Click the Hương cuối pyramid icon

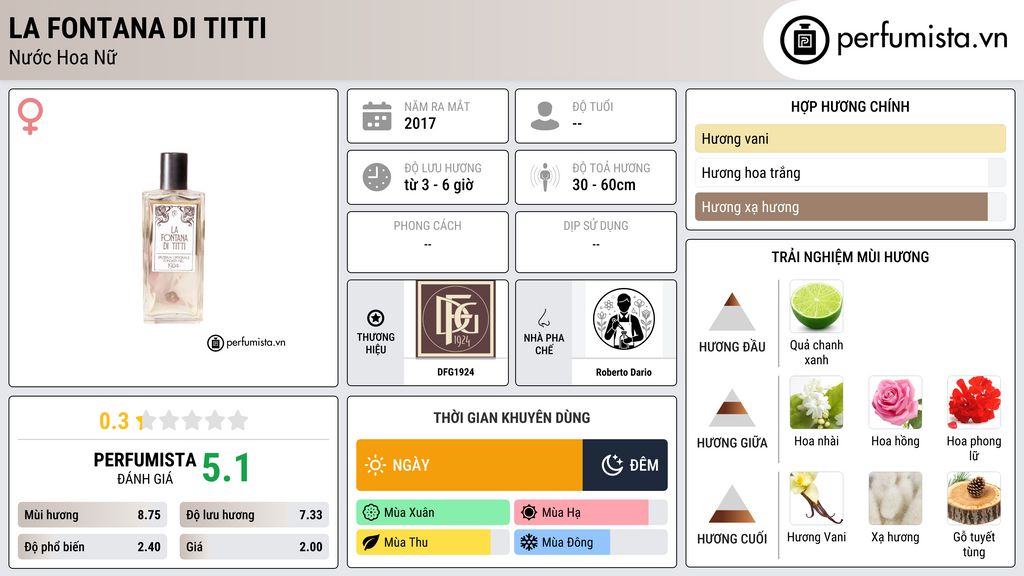click(x=732, y=504)
